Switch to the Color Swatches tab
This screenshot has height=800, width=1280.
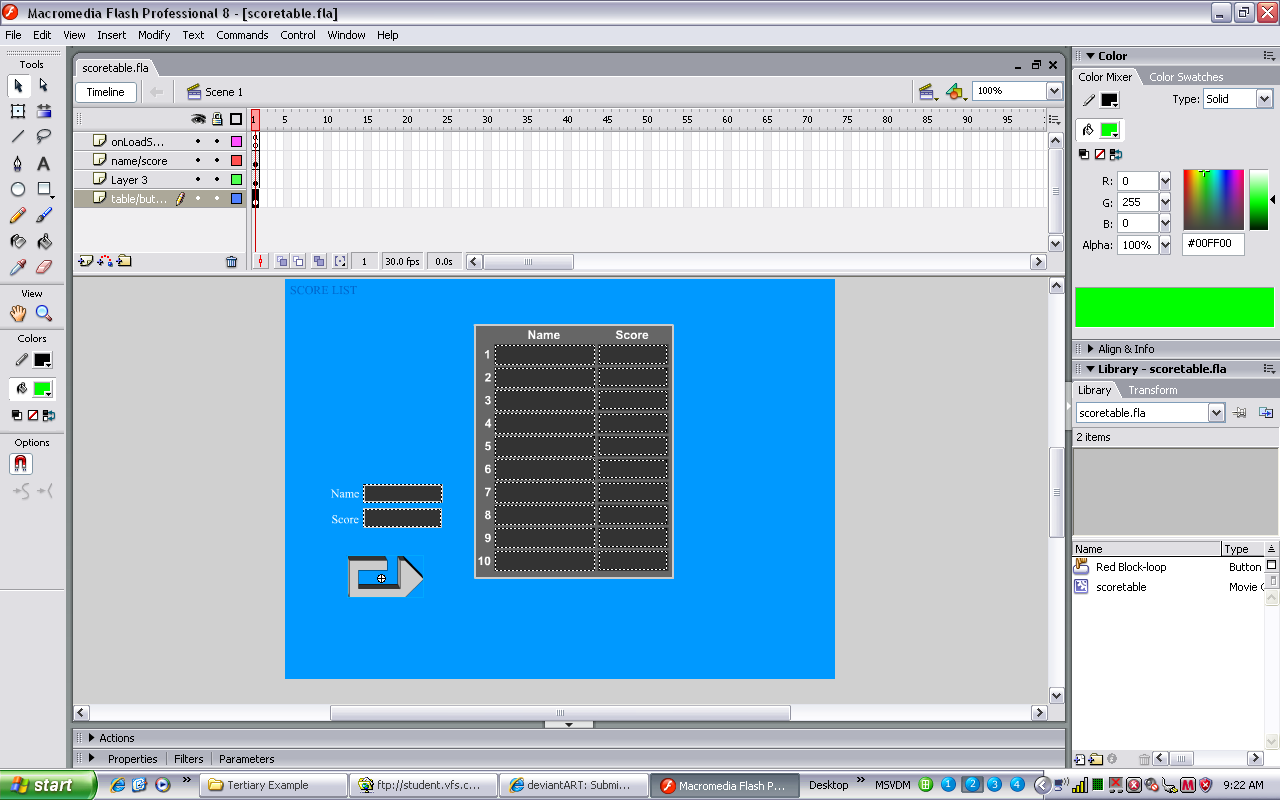coord(1185,77)
